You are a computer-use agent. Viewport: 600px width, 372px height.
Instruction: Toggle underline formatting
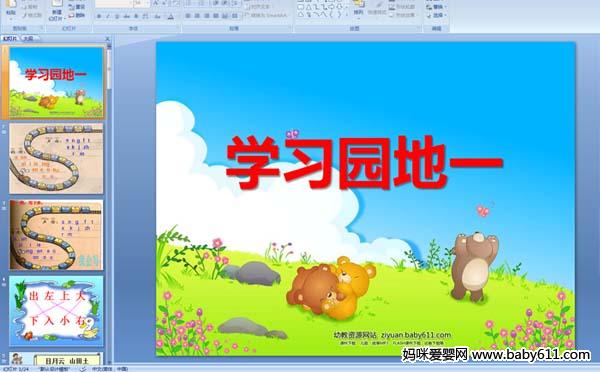coord(117,16)
